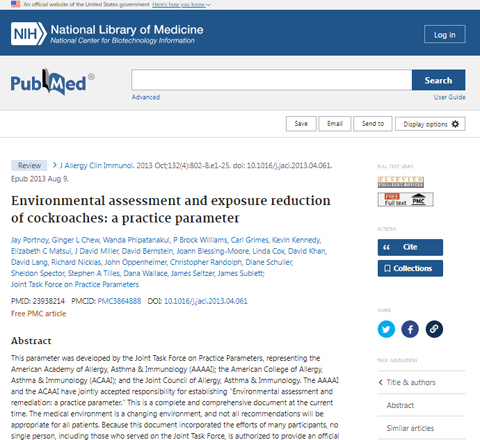Open the PubMed logo home link
The width and height of the screenshot is (480, 440).
pos(52,82)
